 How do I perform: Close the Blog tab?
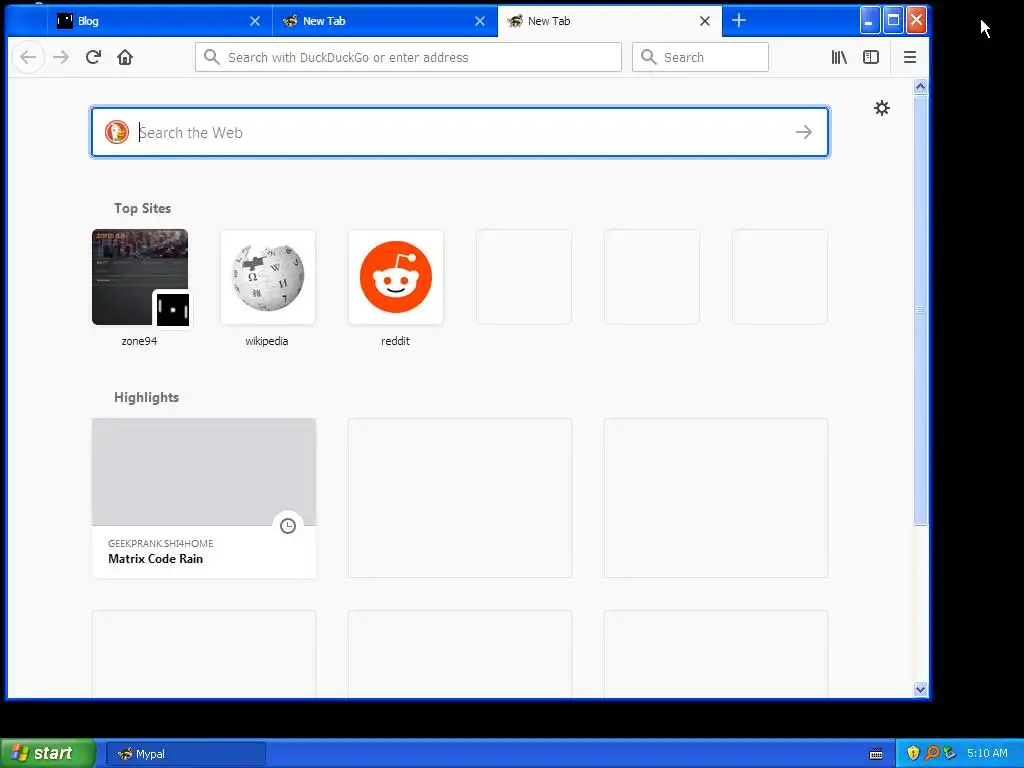(255, 21)
